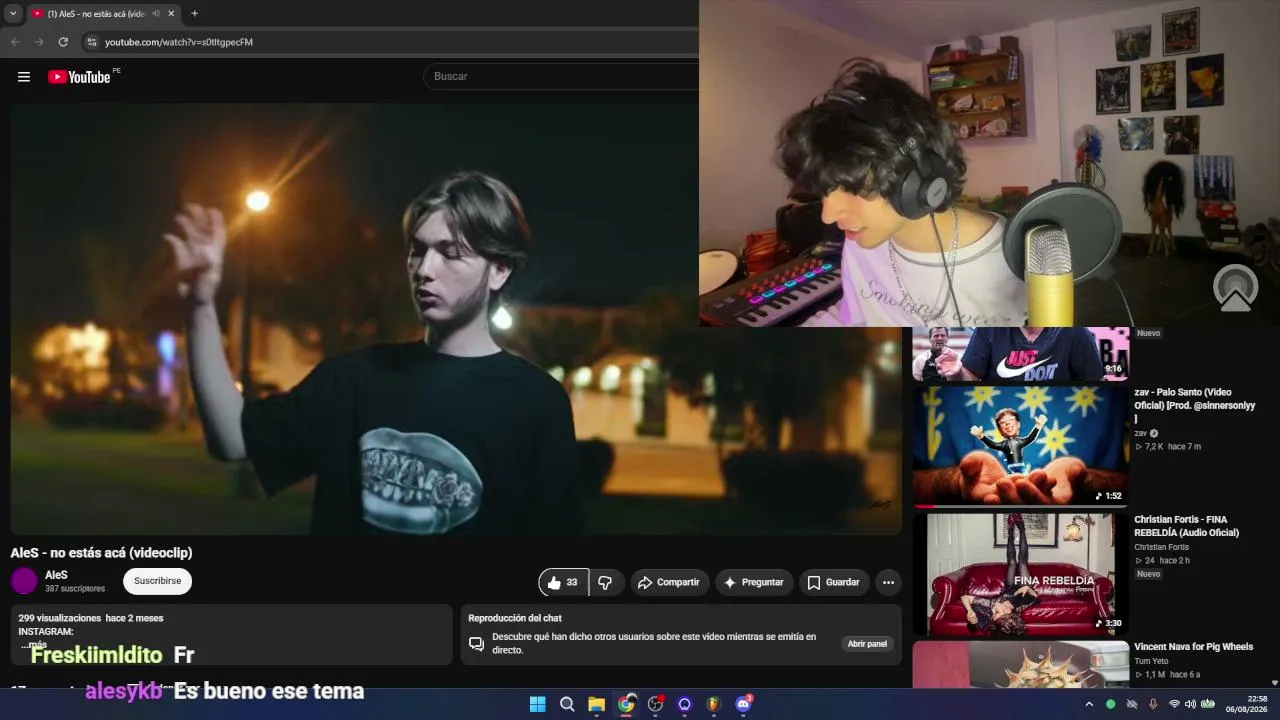Open Vincent Nava for Pig Wheels title

coord(1193,647)
